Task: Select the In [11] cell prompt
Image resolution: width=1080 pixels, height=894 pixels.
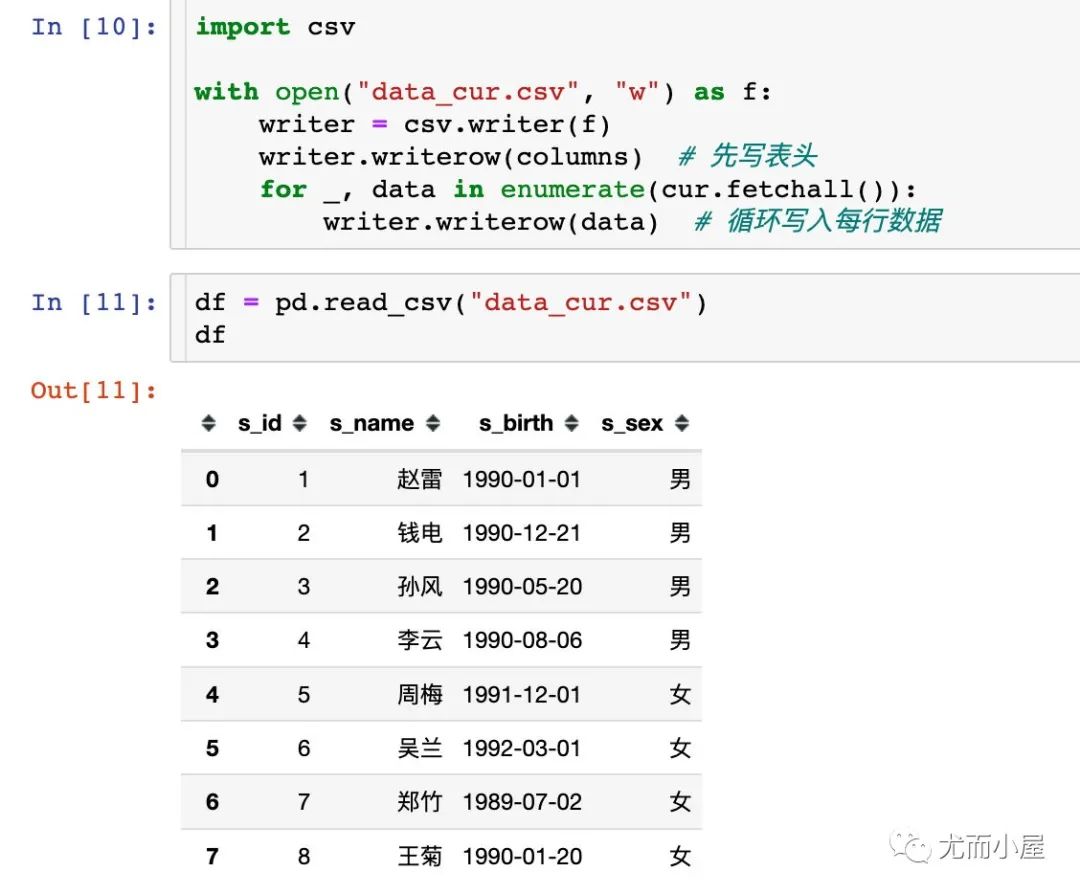Action: coord(94,302)
